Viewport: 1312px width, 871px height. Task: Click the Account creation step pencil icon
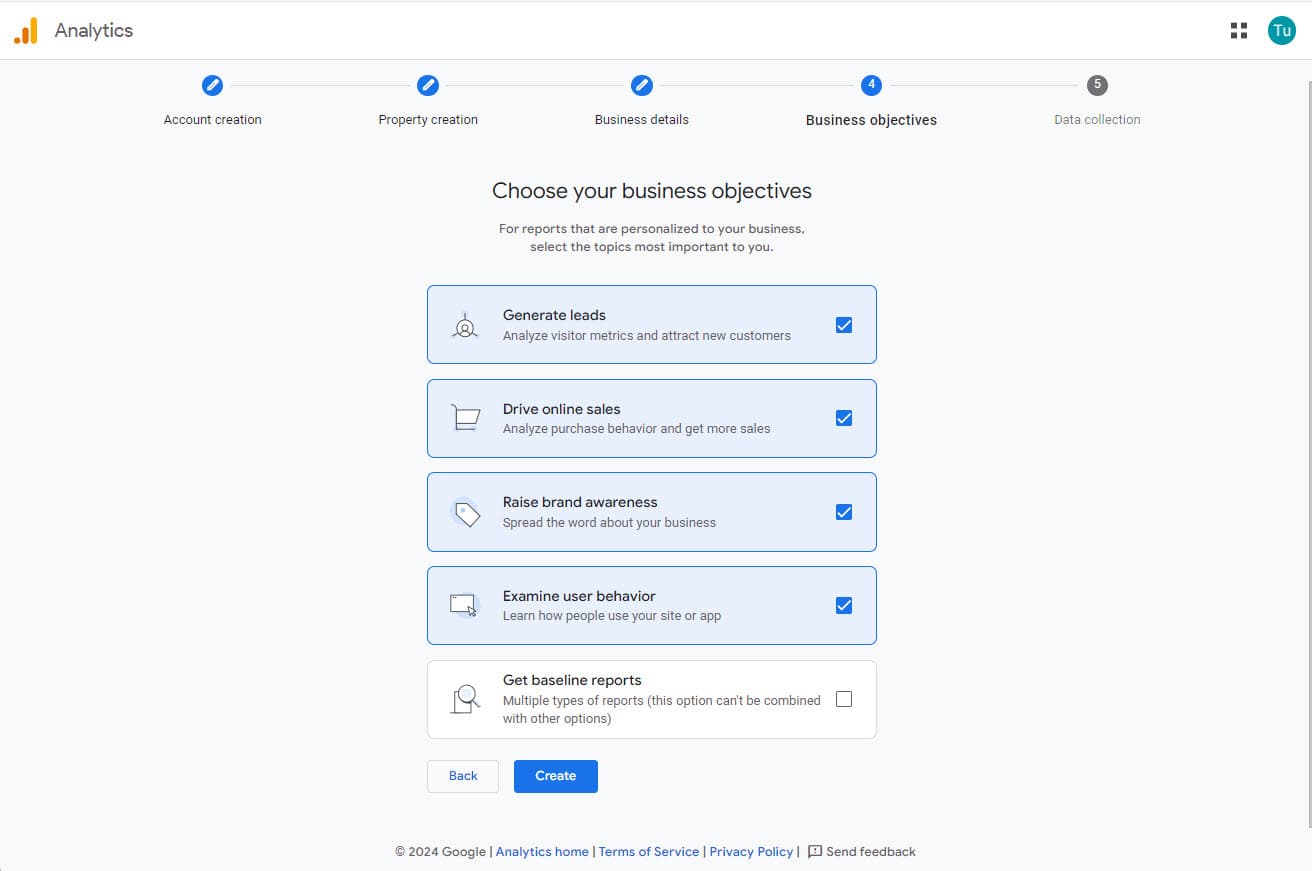click(x=212, y=85)
